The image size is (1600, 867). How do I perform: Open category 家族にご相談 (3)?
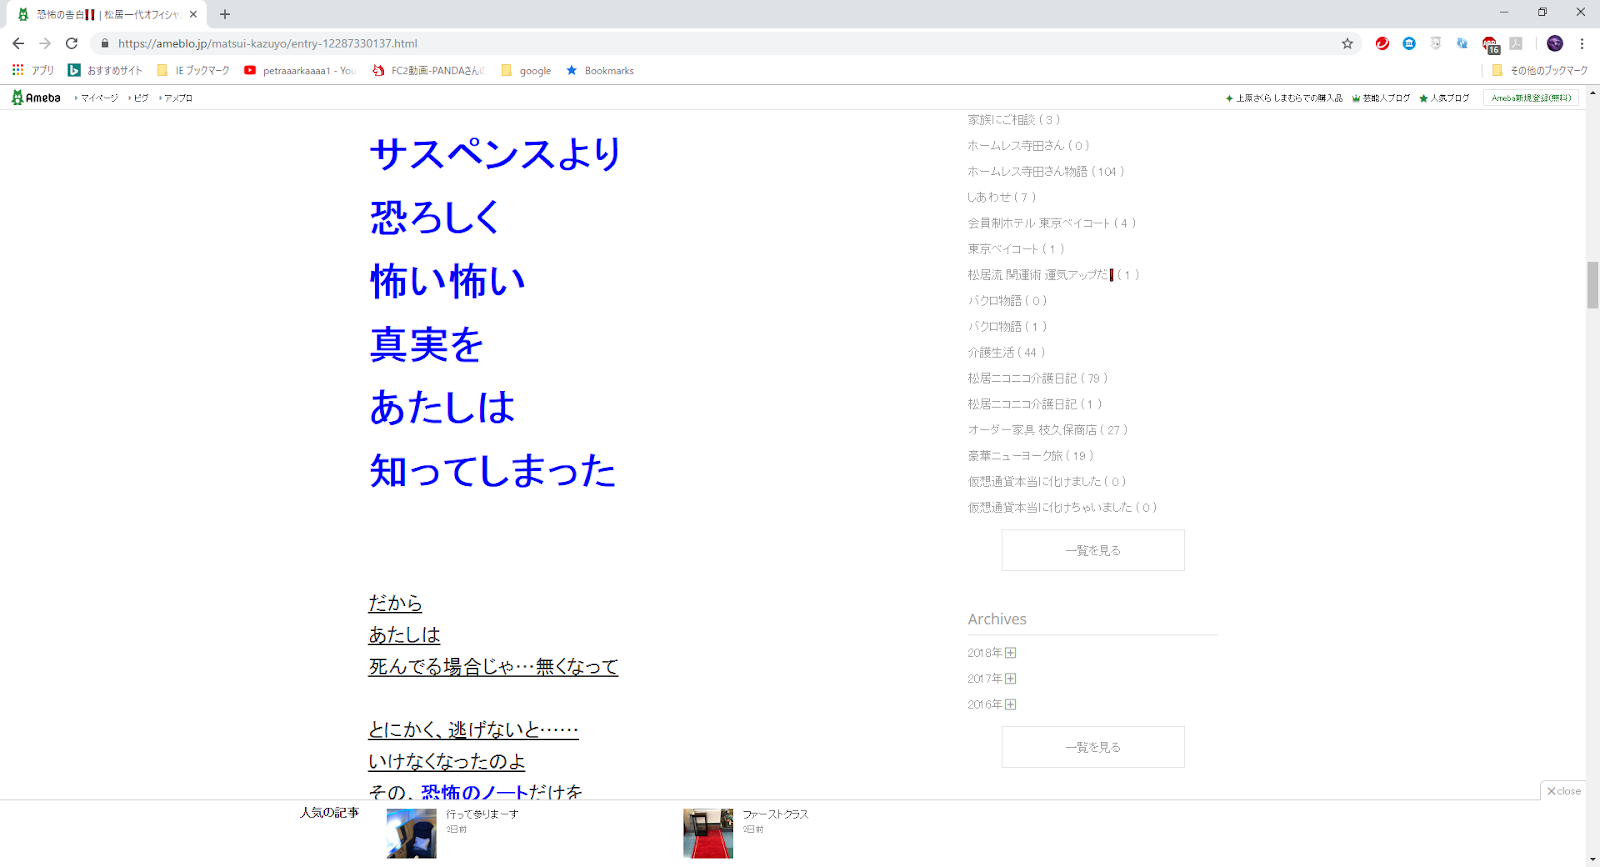[x=1014, y=120]
